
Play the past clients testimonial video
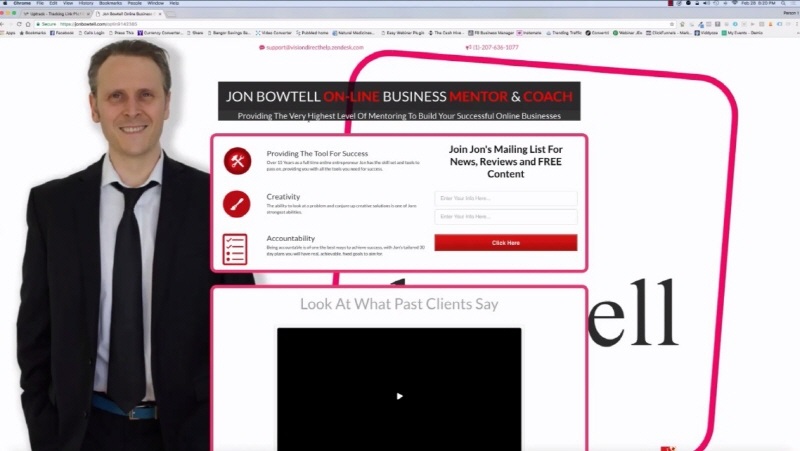pos(399,396)
